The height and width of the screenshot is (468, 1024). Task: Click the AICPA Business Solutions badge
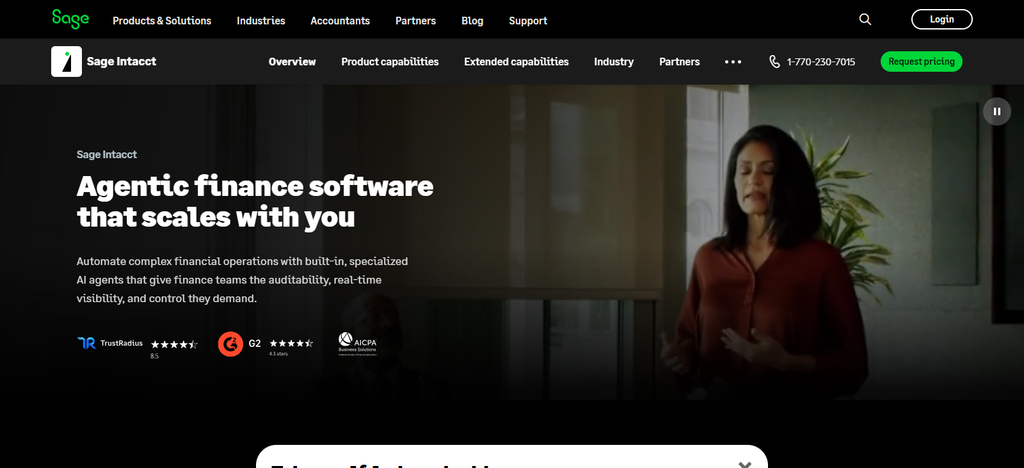coord(357,343)
